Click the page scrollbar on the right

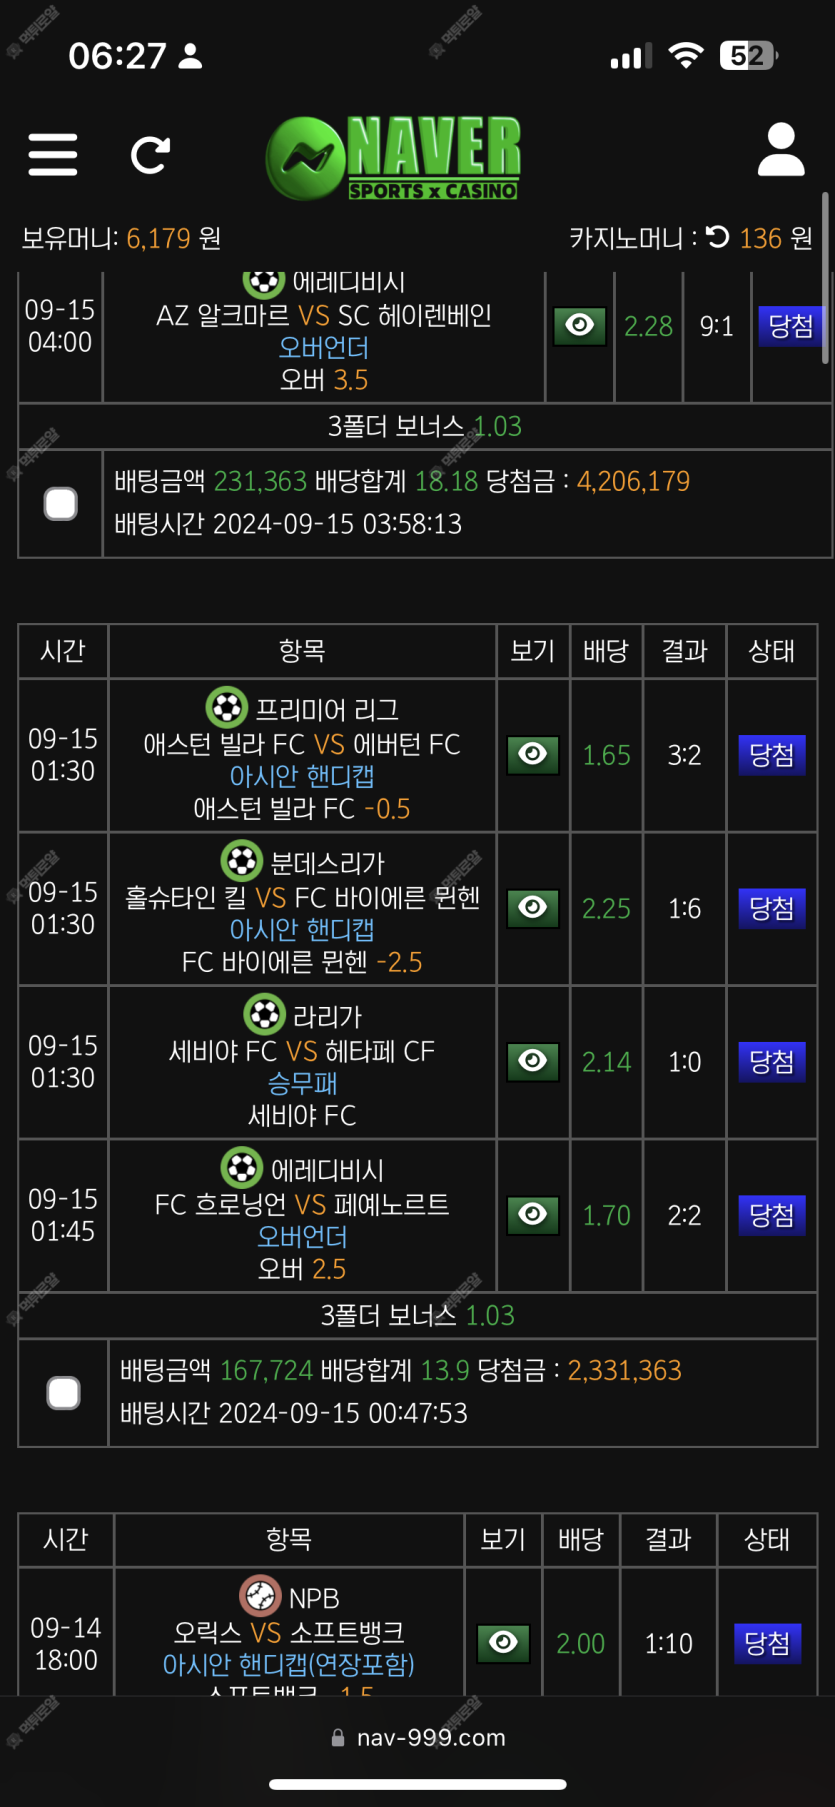825,278
